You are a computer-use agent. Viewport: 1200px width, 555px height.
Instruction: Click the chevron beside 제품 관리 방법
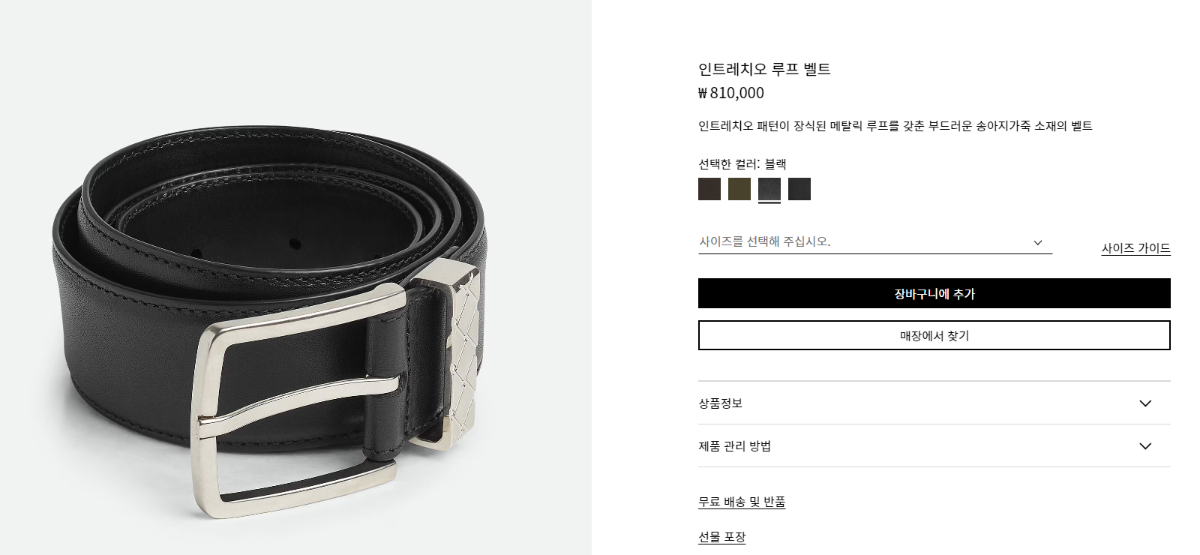coord(1145,446)
